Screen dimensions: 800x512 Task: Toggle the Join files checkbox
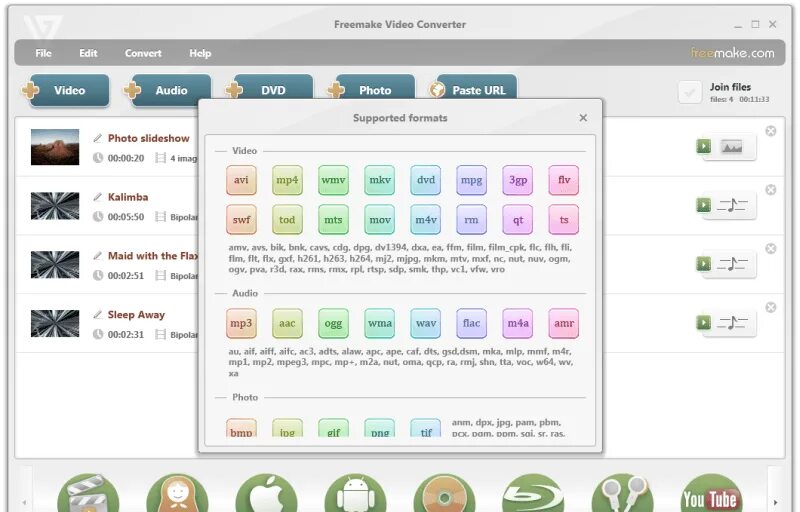point(690,92)
